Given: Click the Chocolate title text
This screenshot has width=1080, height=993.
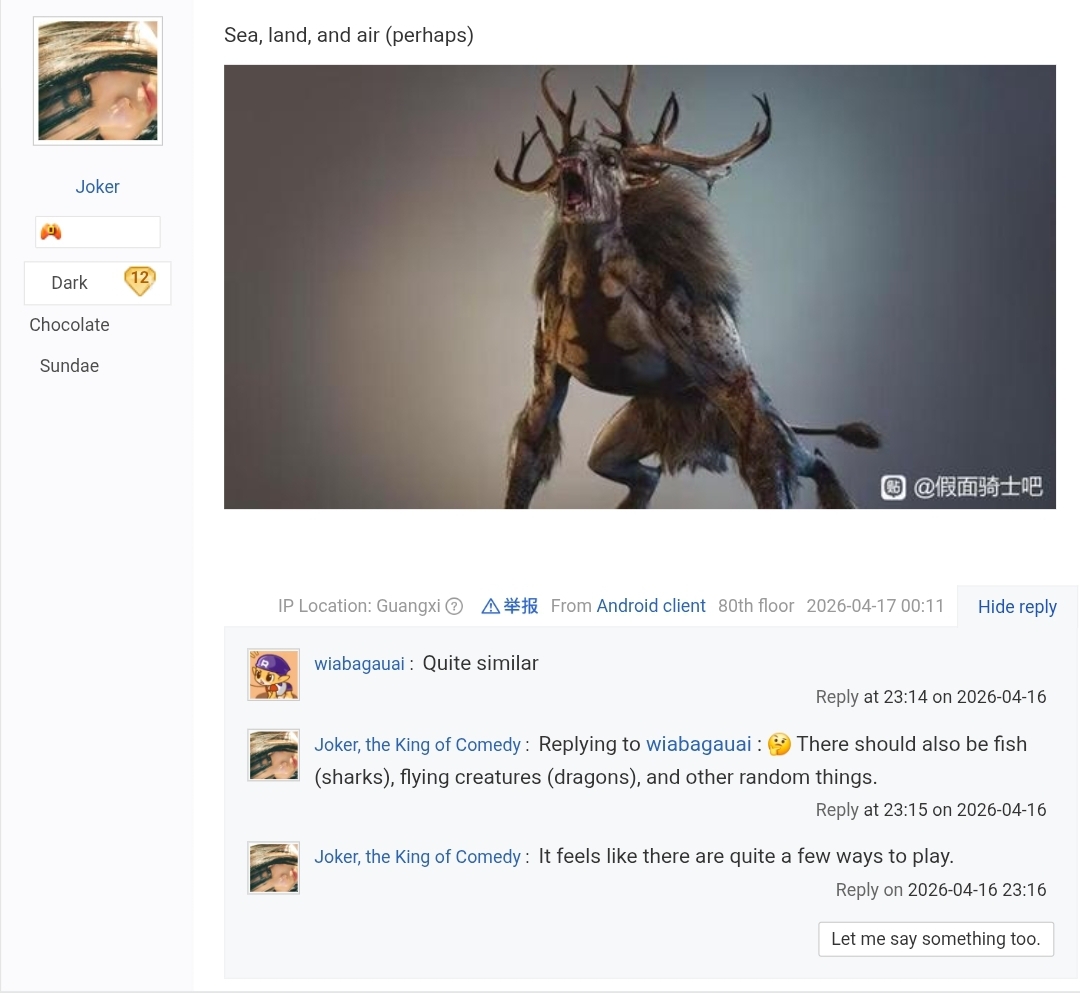Looking at the screenshot, I should pos(70,325).
